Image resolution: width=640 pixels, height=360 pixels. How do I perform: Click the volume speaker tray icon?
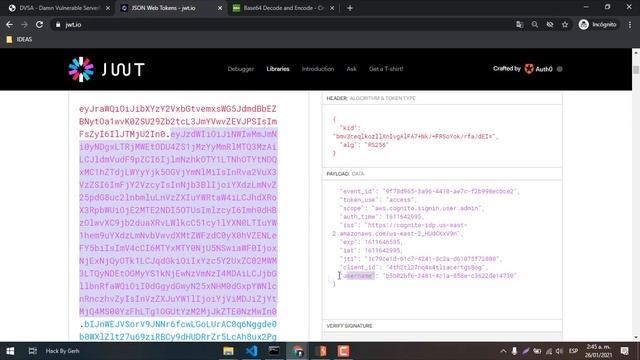pyautogui.click(x=560, y=351)
